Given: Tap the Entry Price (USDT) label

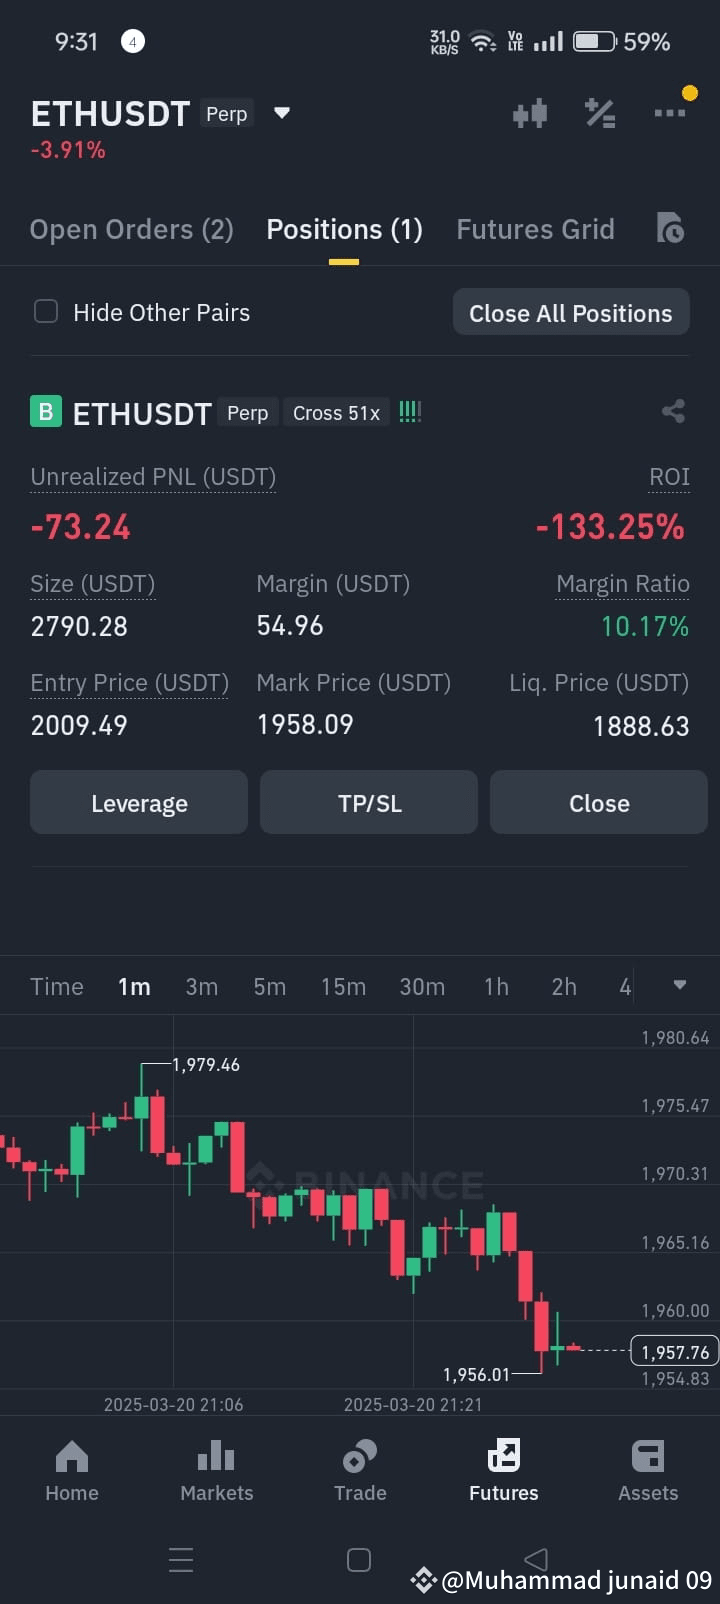Looking at the screenshot, I should pyautogui.click(x=130, y=683).
